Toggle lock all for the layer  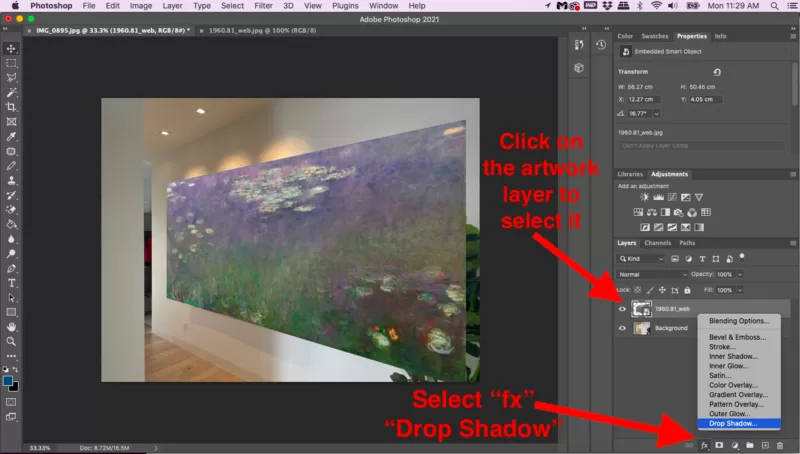[687, 290]
